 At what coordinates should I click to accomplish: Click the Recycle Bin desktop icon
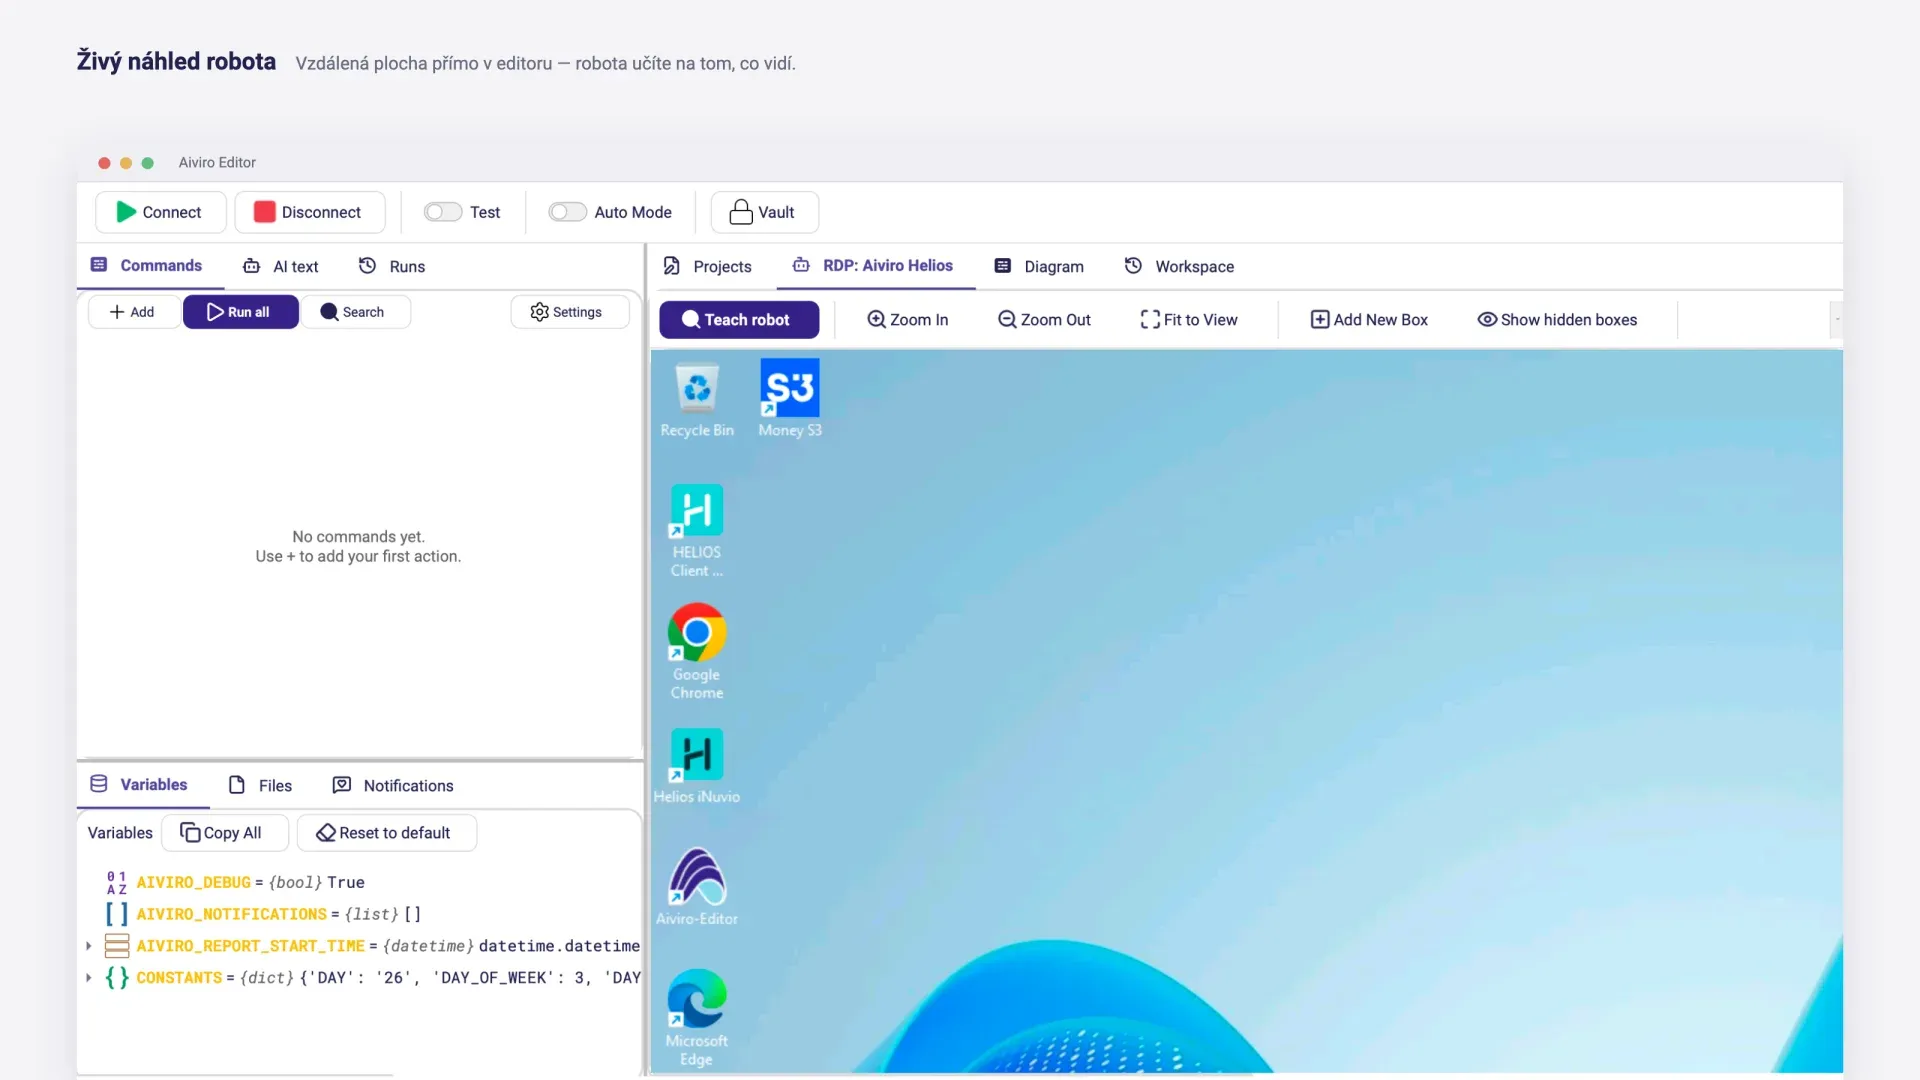(697, 400)
